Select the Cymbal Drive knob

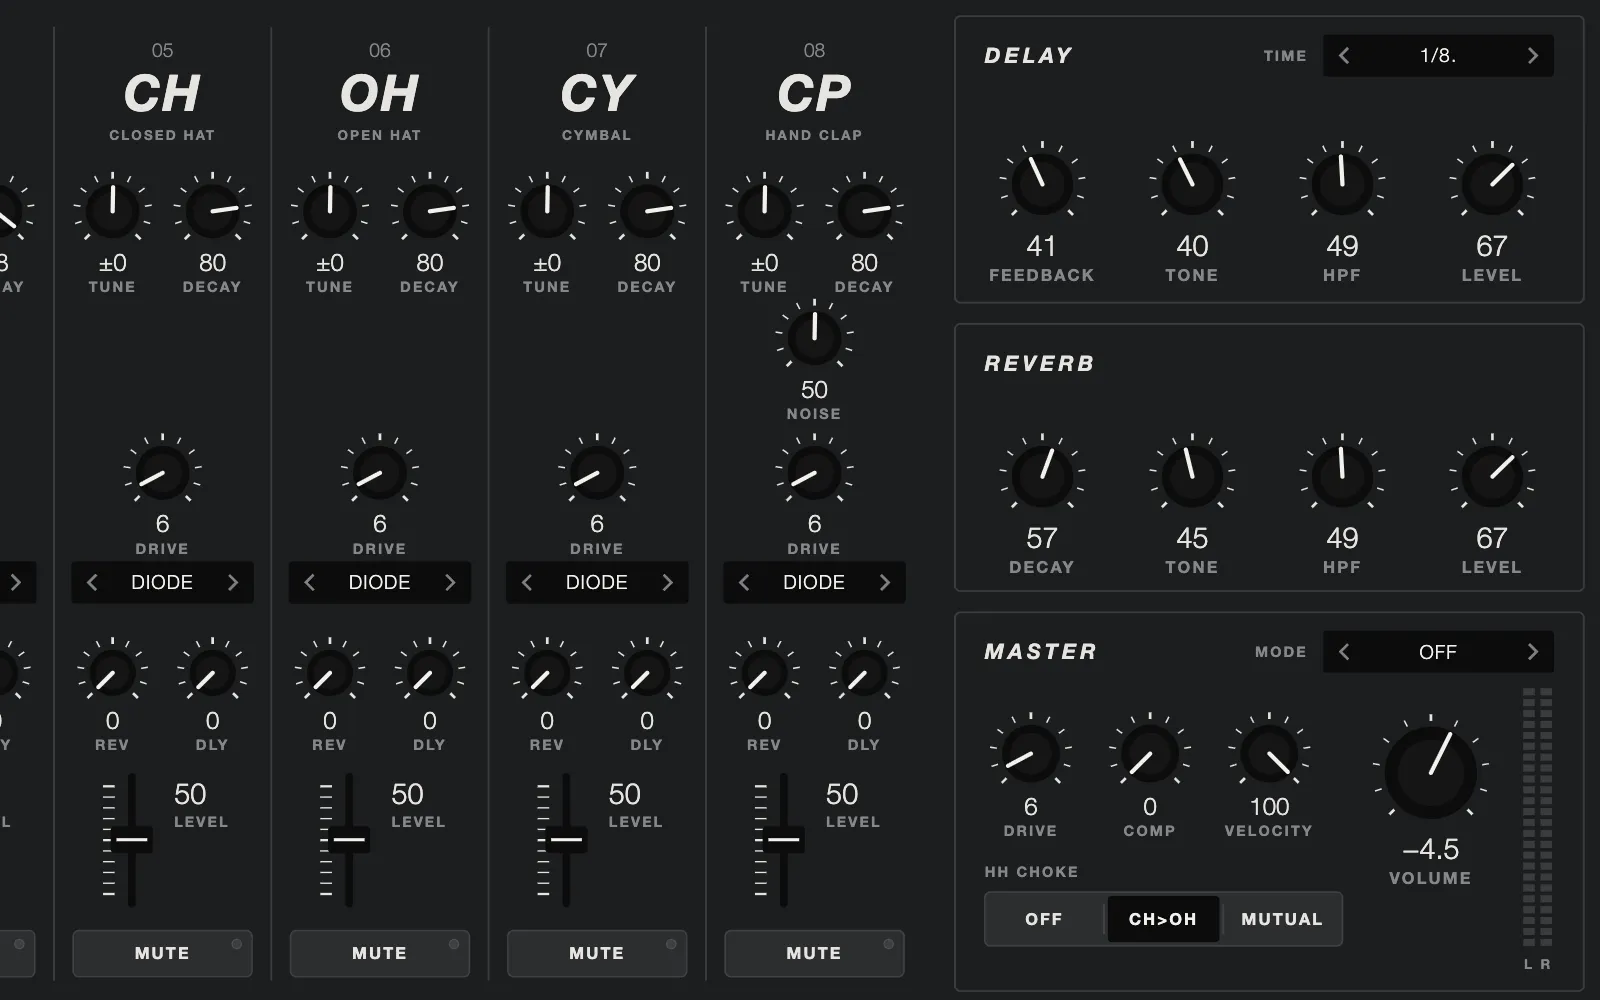[597, 472]
